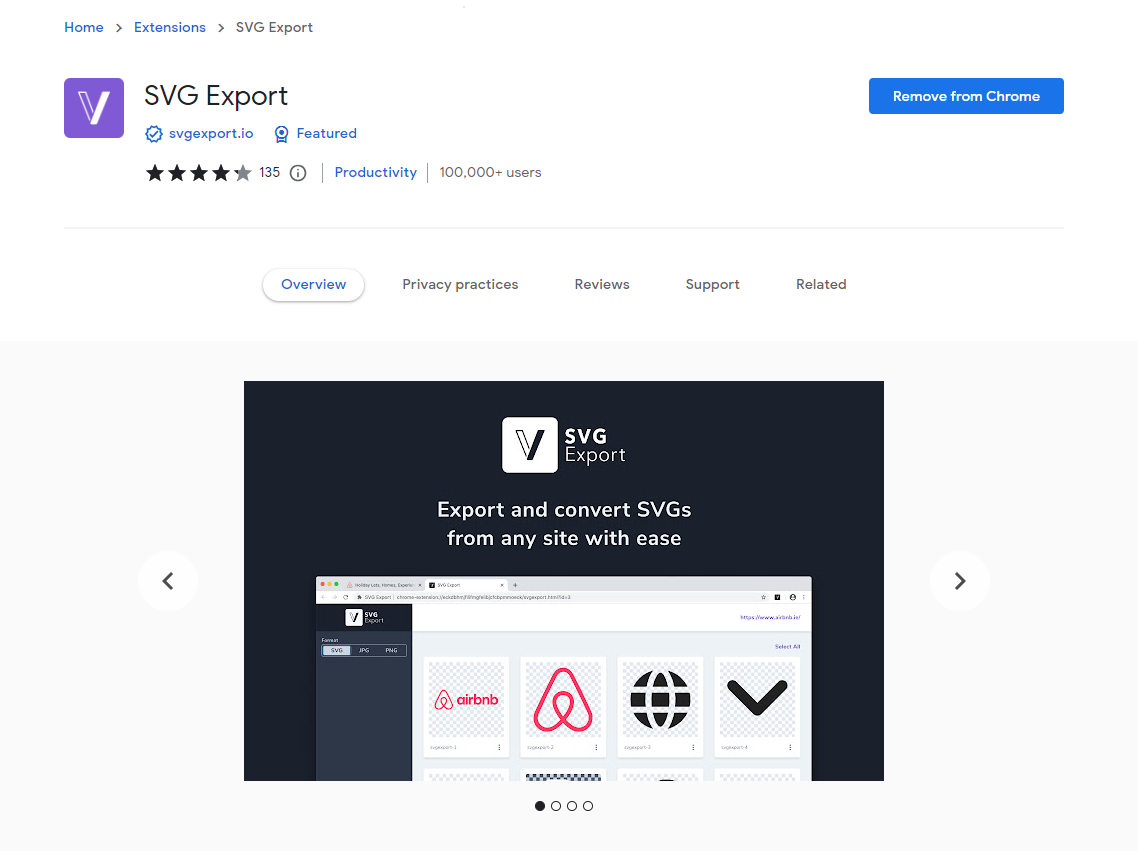Open the Reviews tab

(x=602, y=285)
